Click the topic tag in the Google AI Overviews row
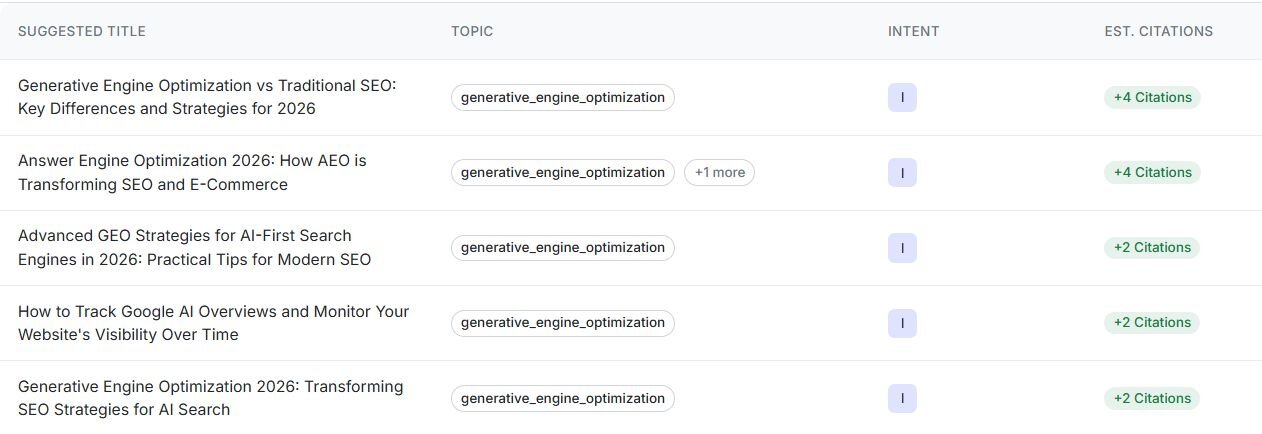The height and width of the screenshot is (434, 1262). pos(562,322)
